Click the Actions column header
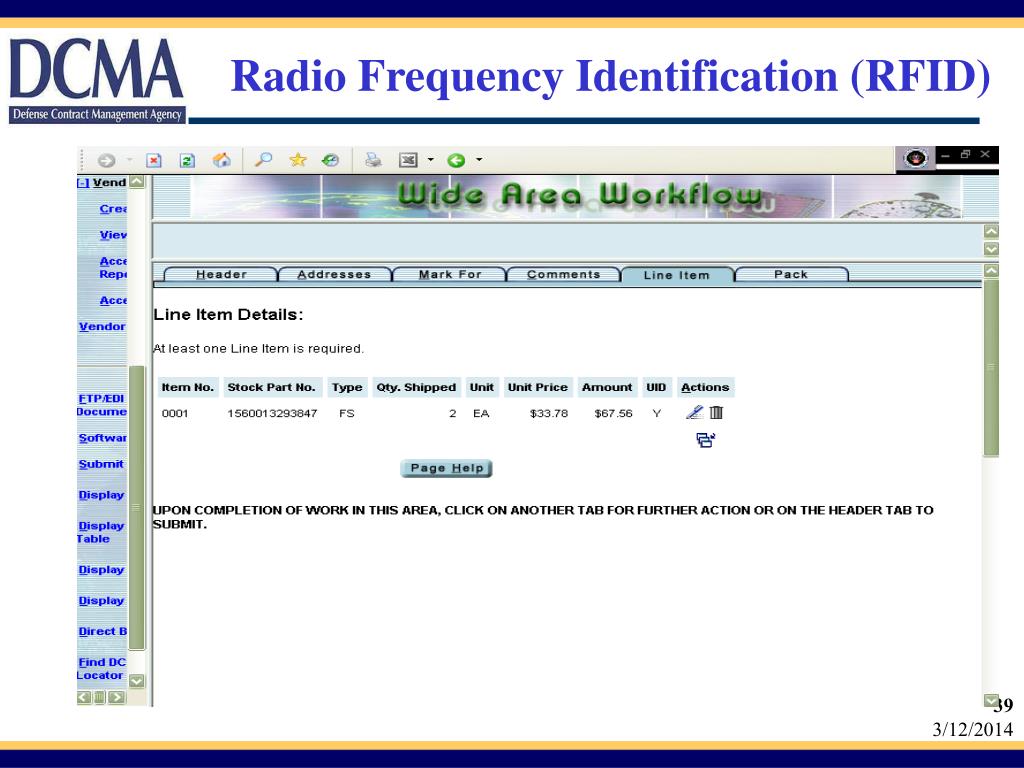This screenshot has height=768, width=1024. coord(705,387)
